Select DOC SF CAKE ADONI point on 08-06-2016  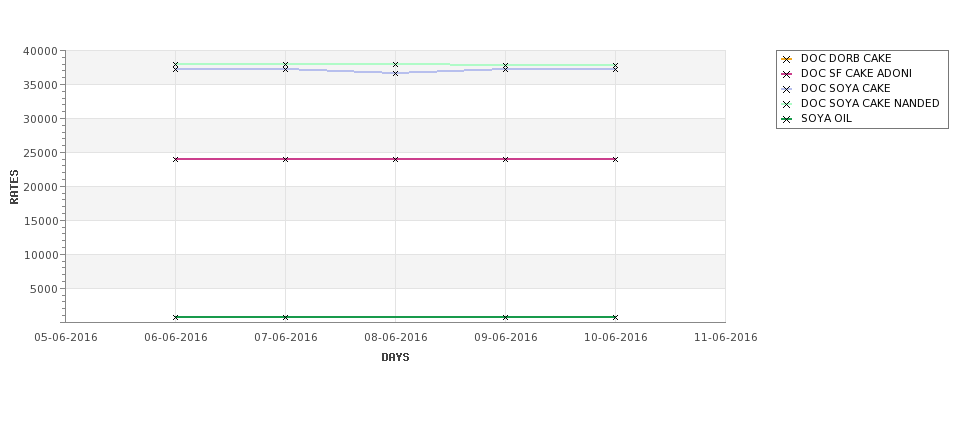pyautogui.click(x=395, y=159)
